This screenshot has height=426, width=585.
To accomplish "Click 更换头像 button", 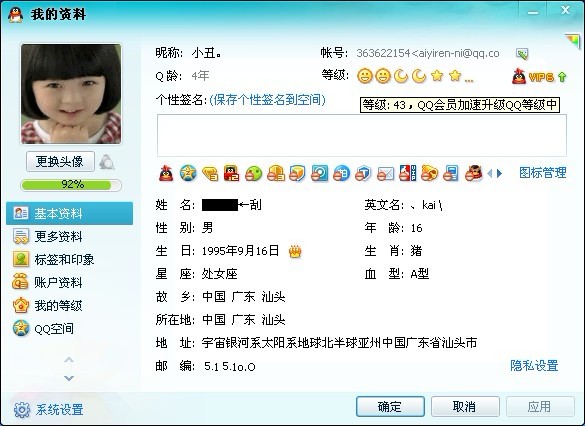I will coord(60,162).
